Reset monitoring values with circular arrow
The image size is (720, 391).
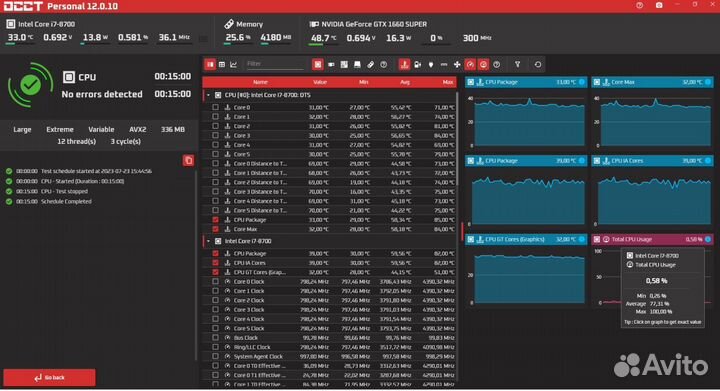point(538,65)
